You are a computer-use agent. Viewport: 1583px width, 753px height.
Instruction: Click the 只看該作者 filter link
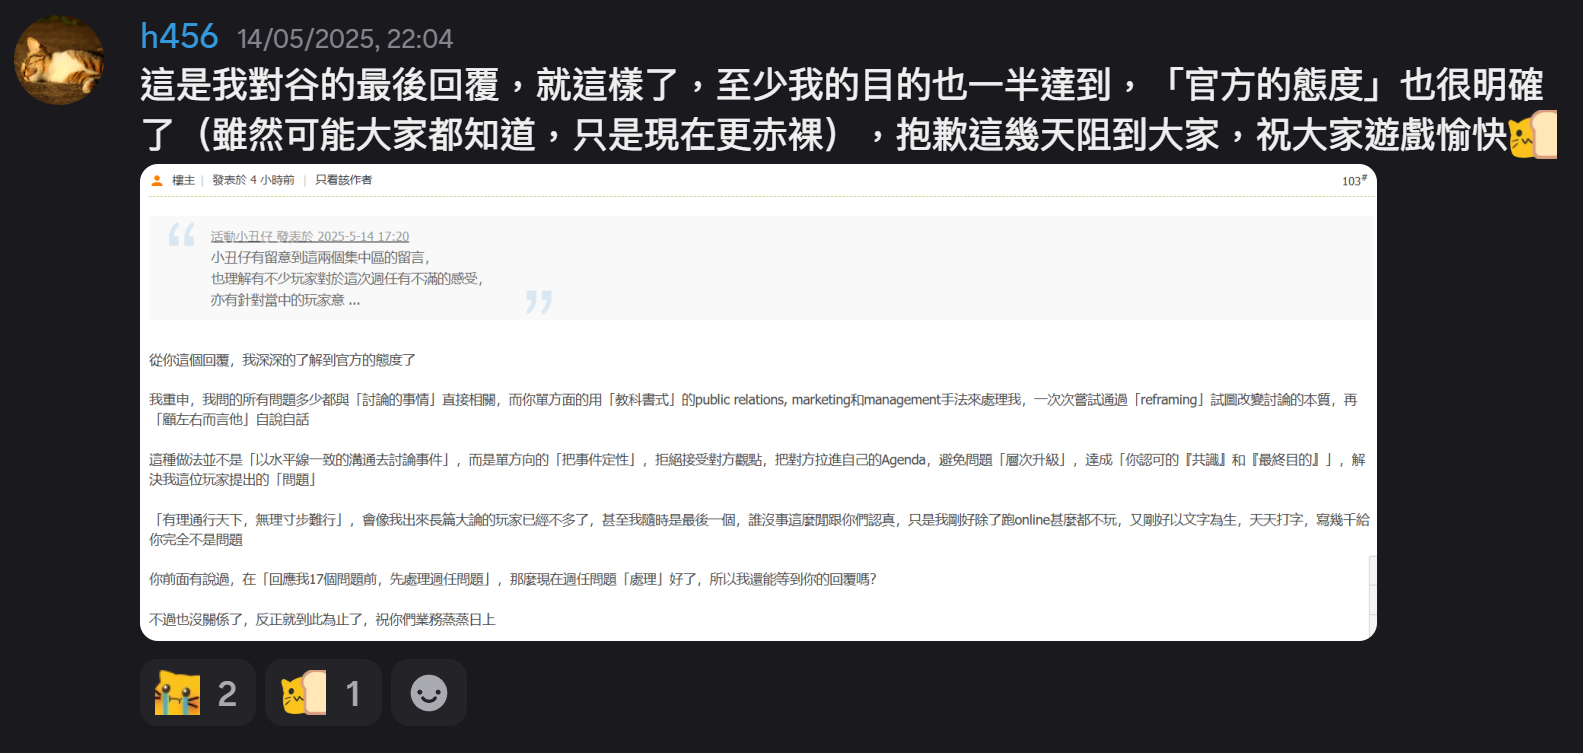(x=343, y=181)
